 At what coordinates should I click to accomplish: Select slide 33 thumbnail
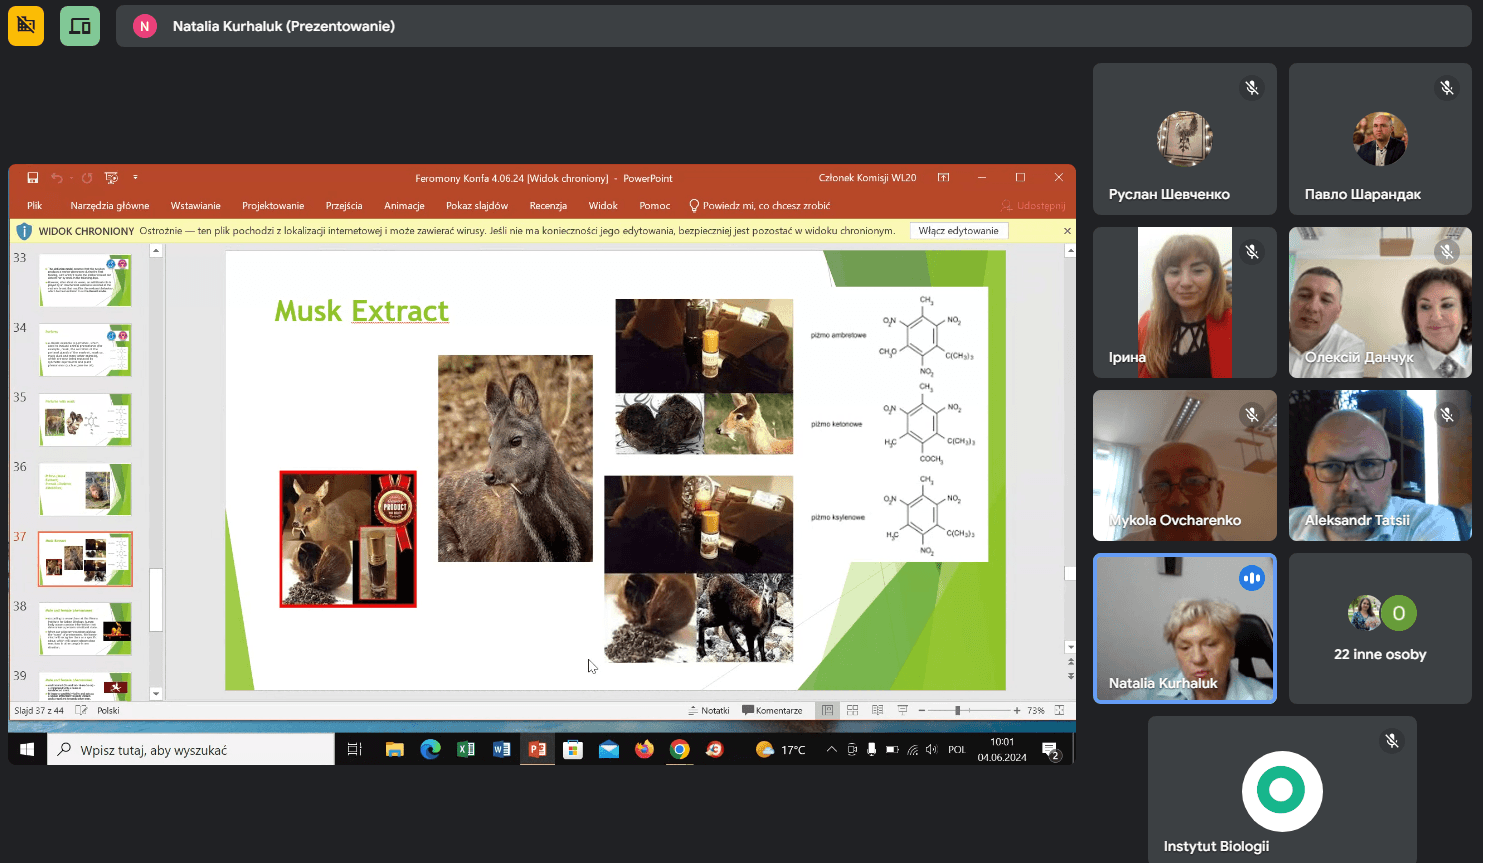click(85, 279)
